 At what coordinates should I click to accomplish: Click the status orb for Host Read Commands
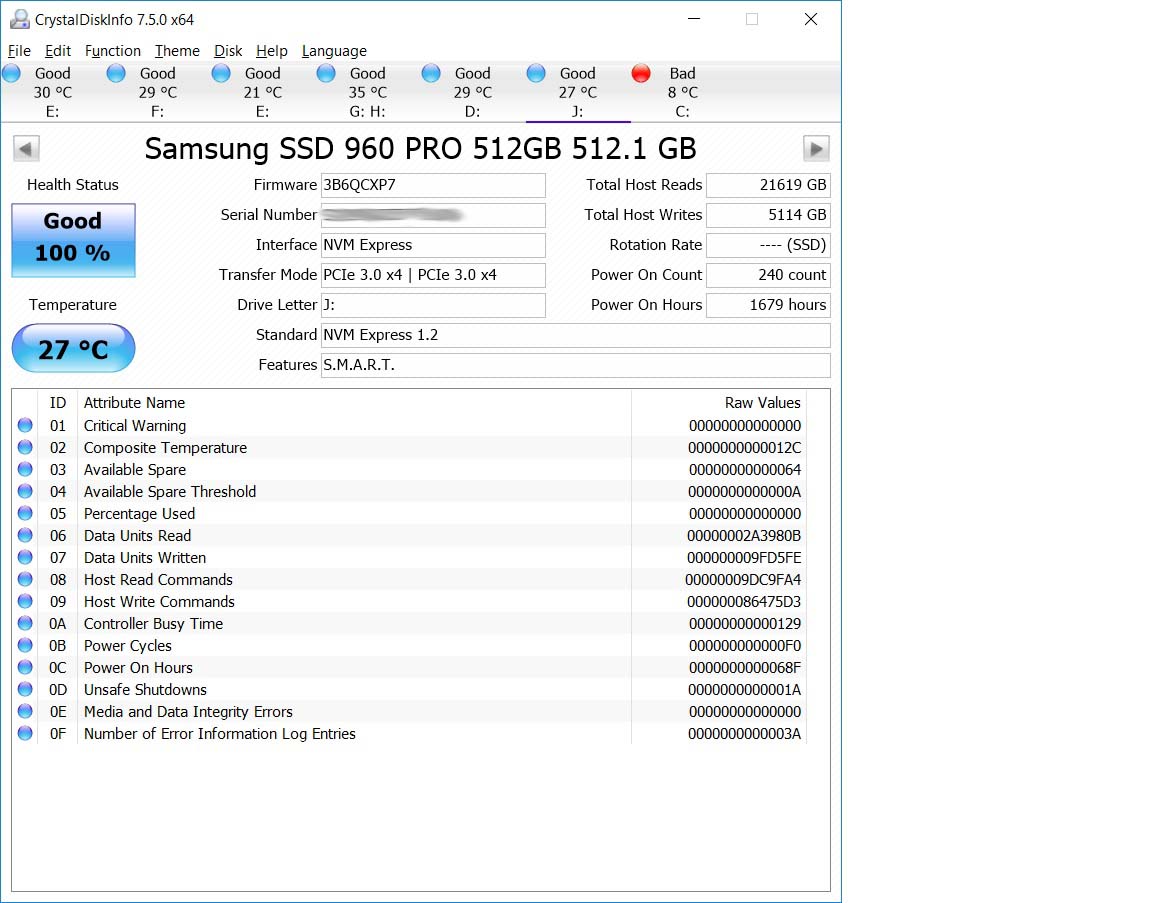pyautogui.click(x=25, y=579)
